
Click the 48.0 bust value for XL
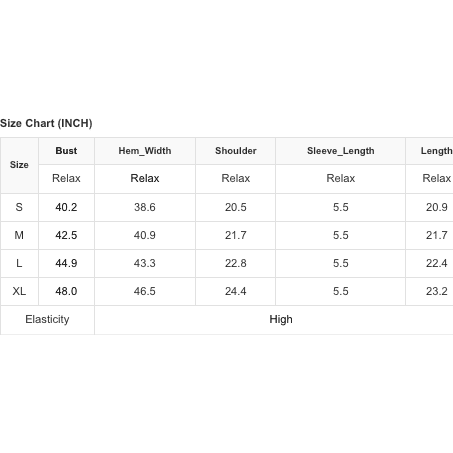[66, 291]
